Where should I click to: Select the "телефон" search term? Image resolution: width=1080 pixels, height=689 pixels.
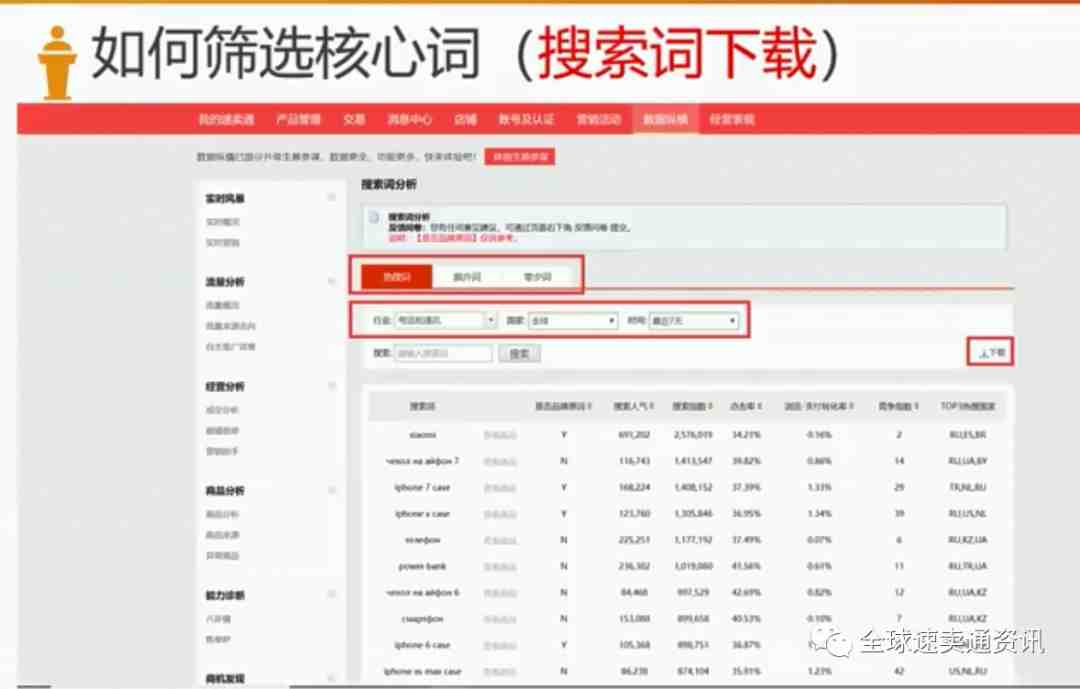[x=422, y=540]
